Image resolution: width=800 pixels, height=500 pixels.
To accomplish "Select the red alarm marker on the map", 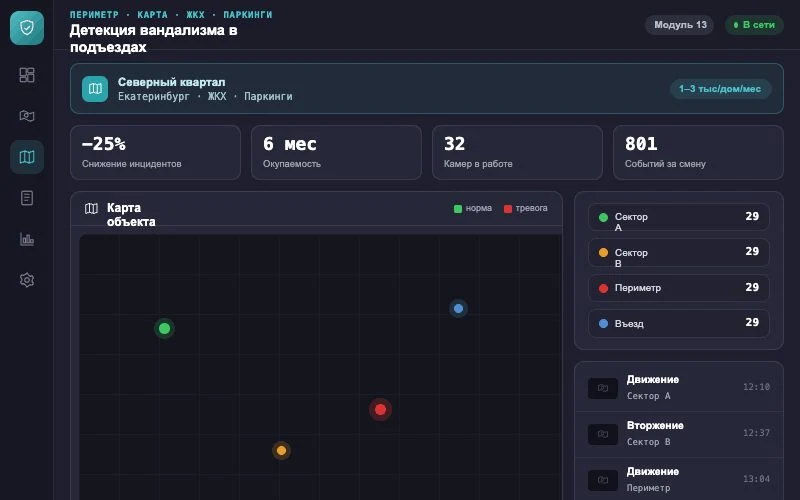I will tap(380, 409).
